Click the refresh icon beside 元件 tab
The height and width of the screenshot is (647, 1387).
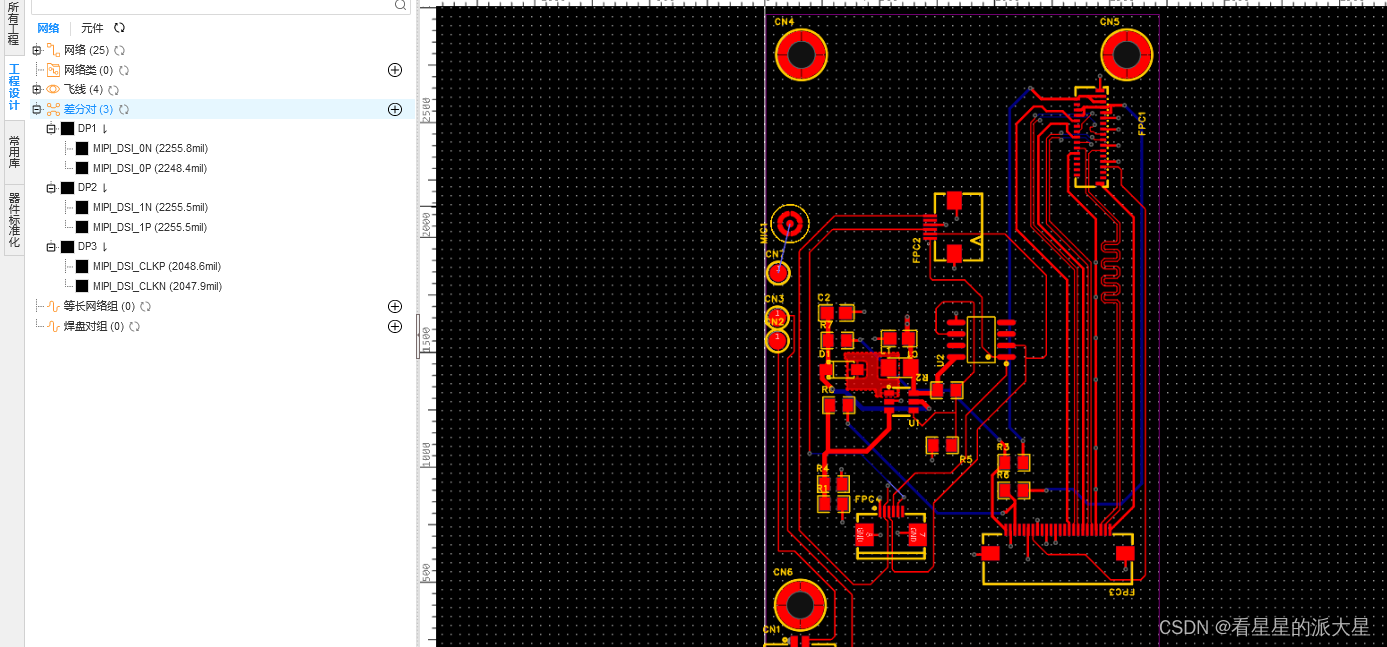click(x=120, y=28)
